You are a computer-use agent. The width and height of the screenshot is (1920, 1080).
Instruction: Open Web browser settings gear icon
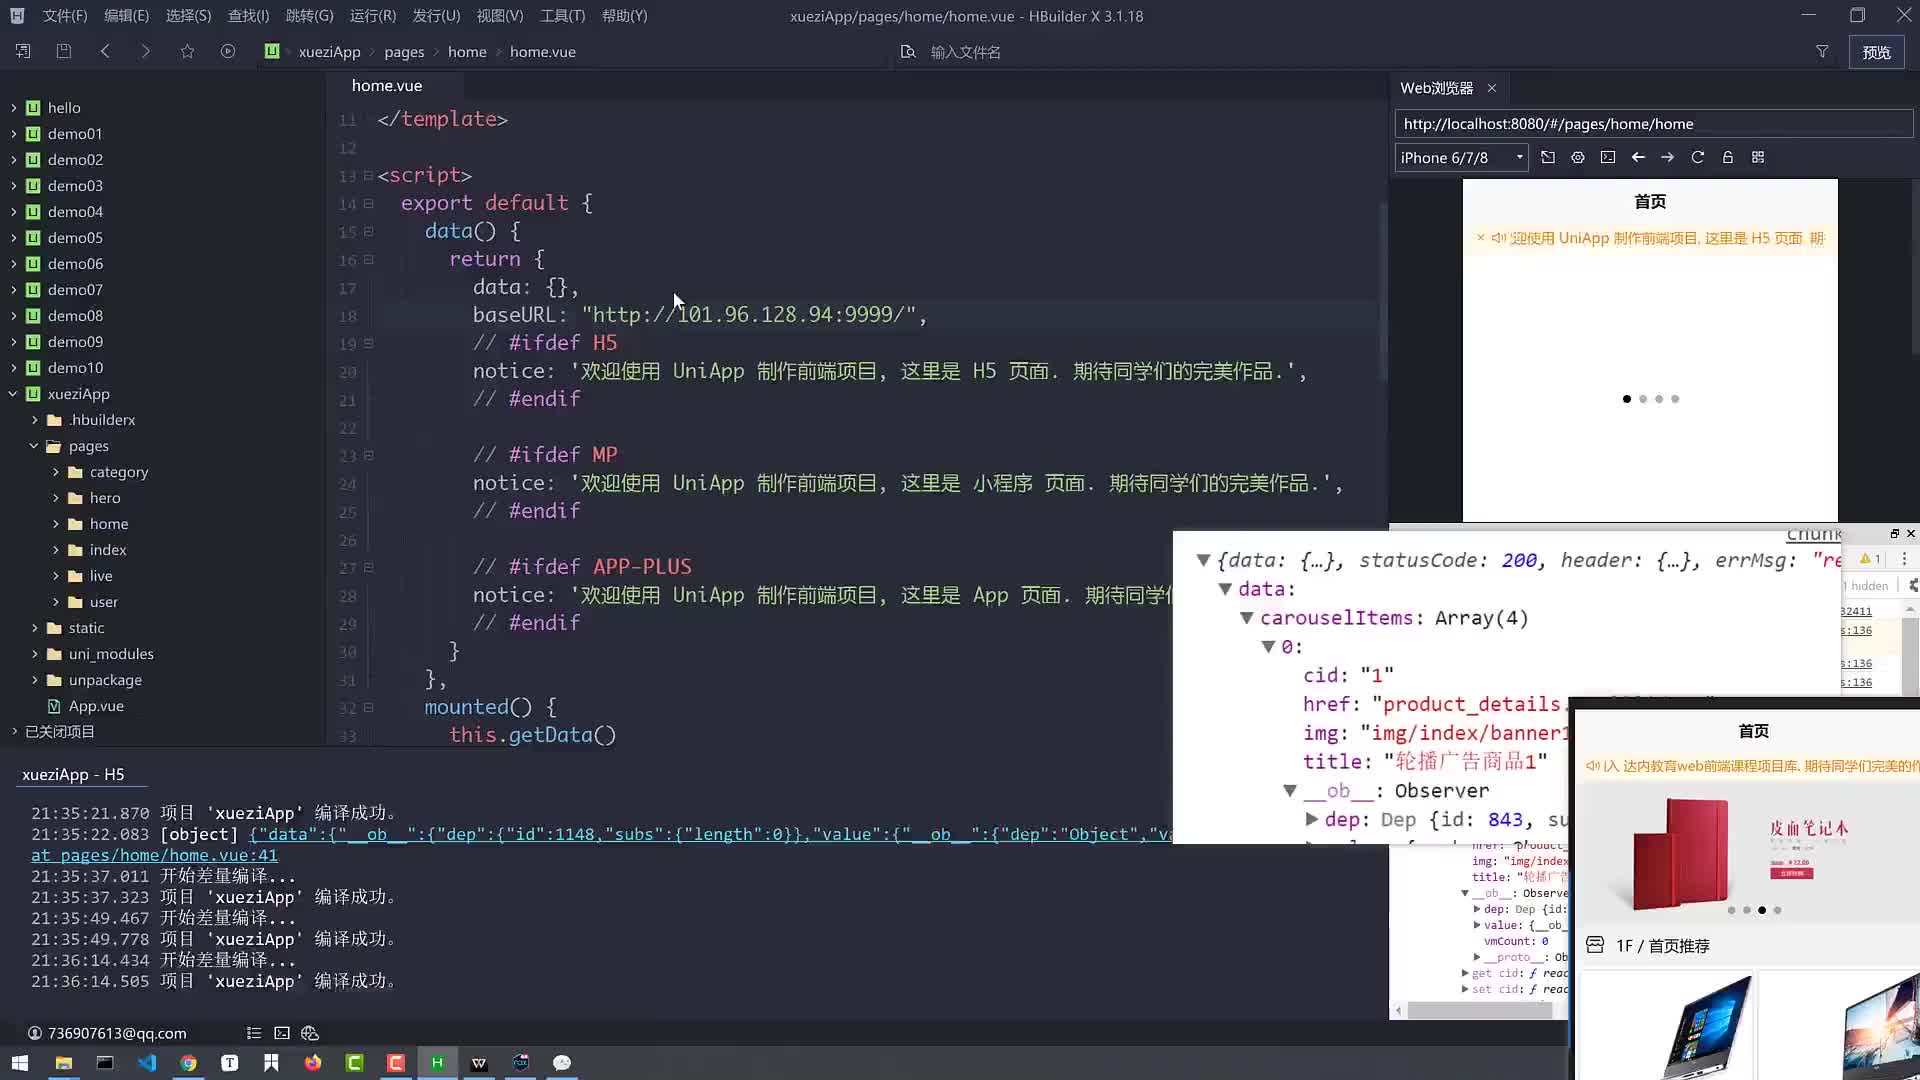tap(1578, 157)
